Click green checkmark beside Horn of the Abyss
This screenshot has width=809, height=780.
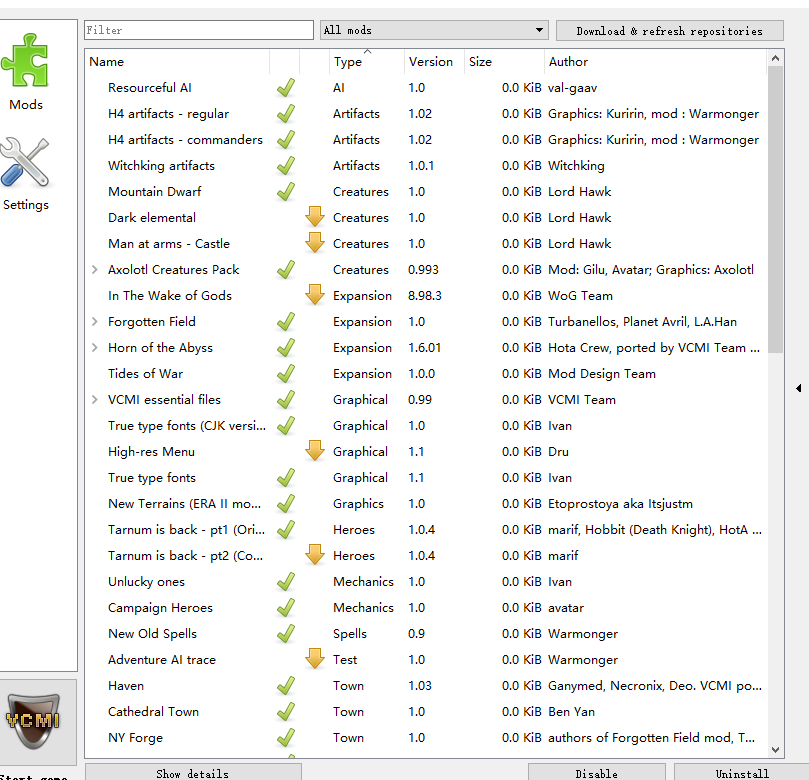(x=286, y=347)
